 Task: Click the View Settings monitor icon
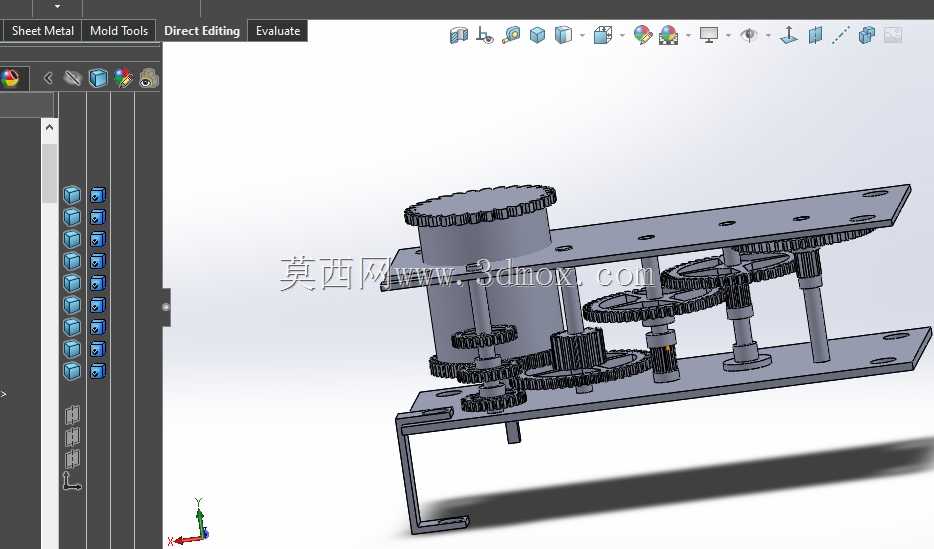pos(709,35)
